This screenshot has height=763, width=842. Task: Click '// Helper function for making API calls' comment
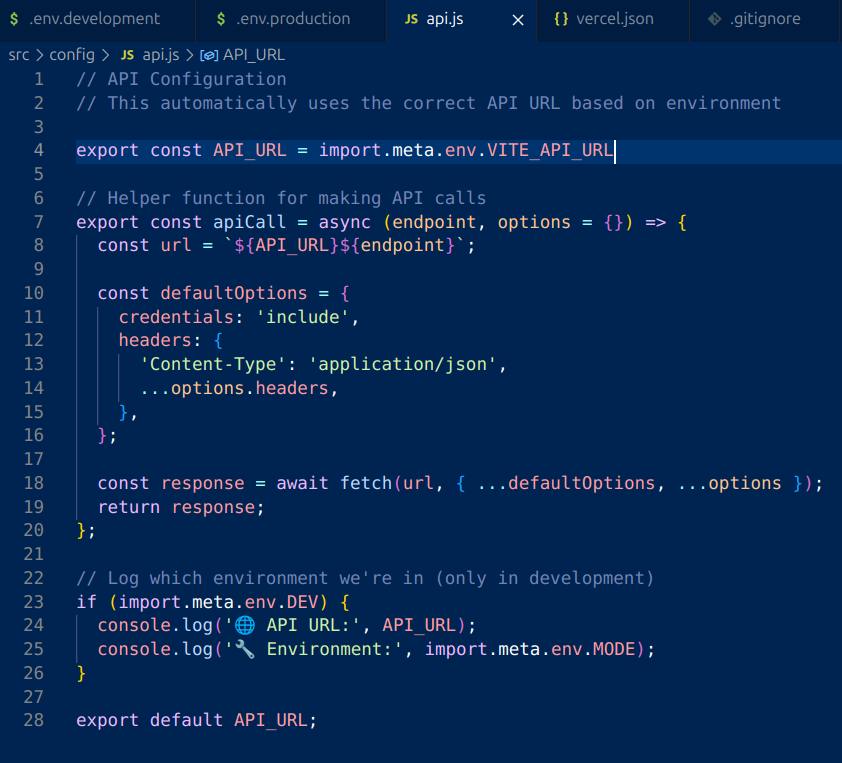coord(281,198)
